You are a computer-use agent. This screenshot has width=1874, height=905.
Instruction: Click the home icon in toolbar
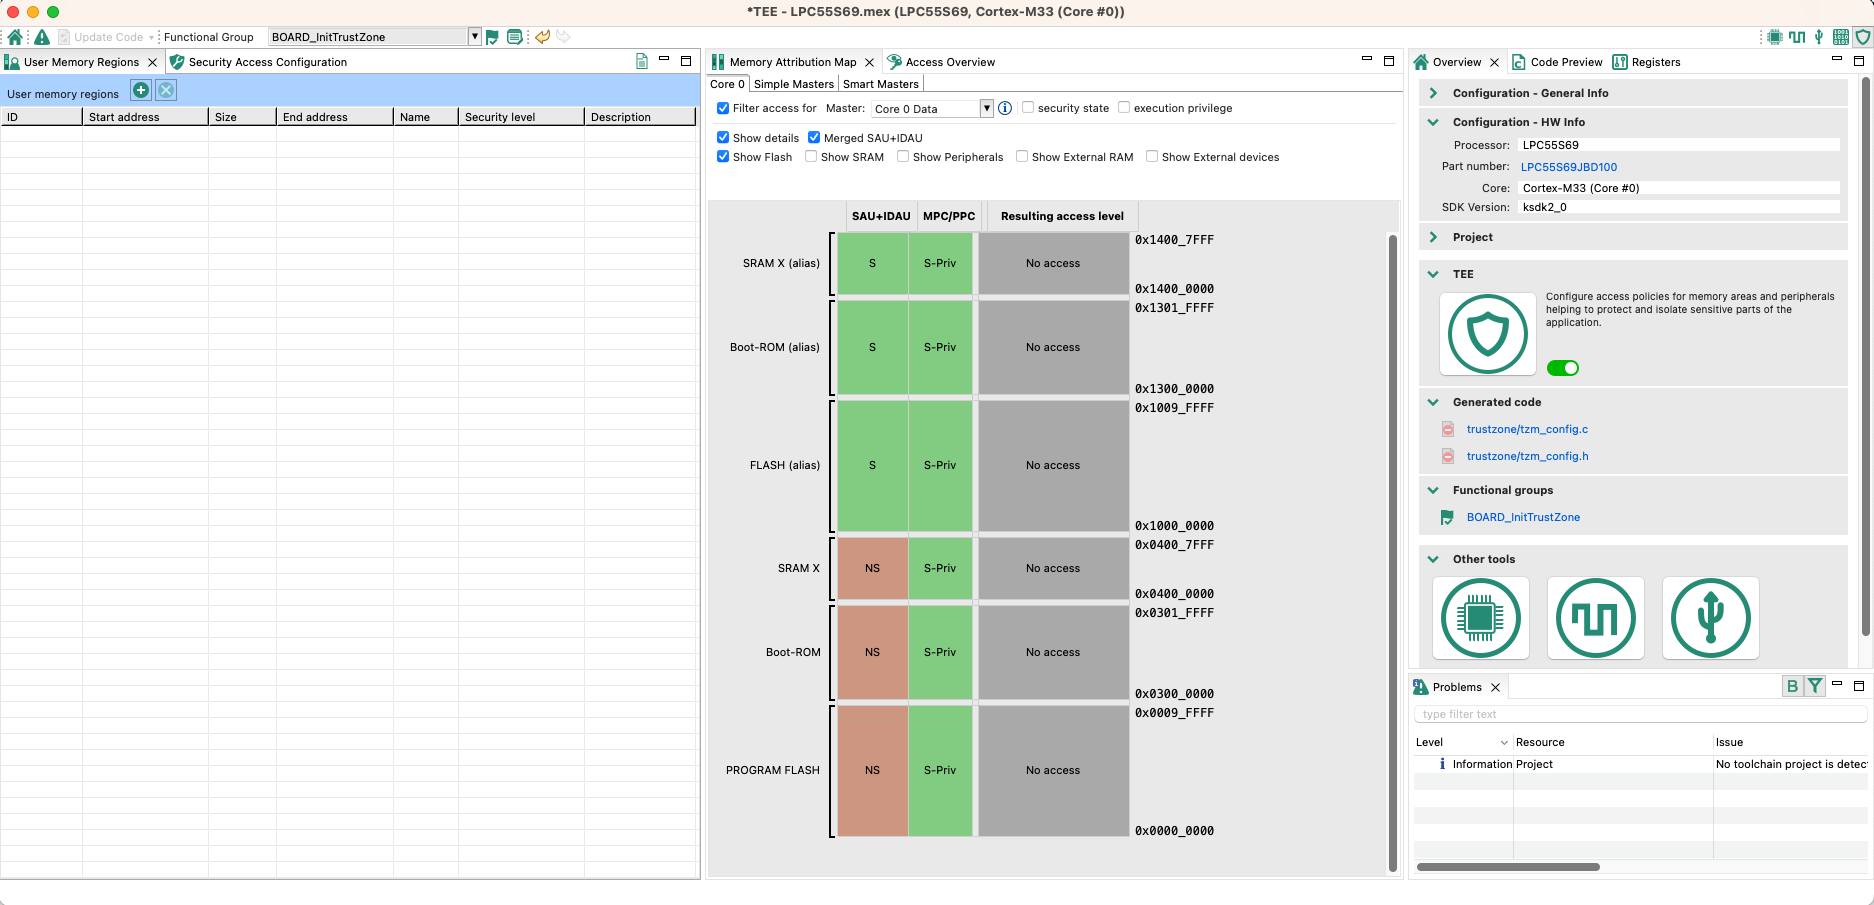15,37
